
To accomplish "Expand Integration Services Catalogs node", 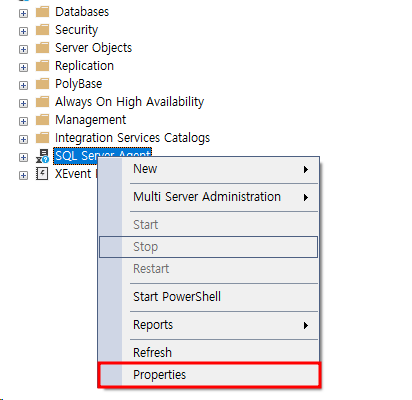I will point(23,139).
